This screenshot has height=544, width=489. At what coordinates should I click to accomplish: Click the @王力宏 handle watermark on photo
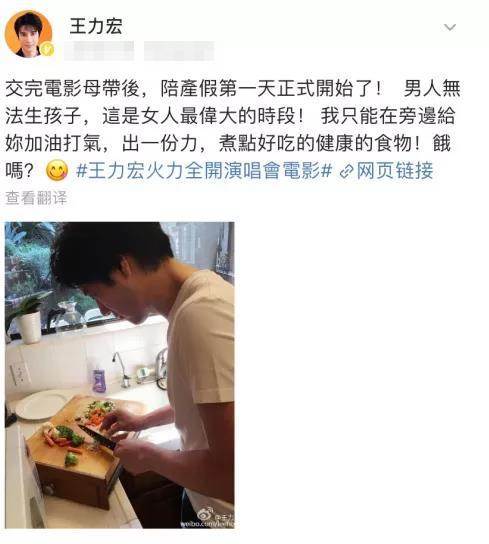(225, 515)
